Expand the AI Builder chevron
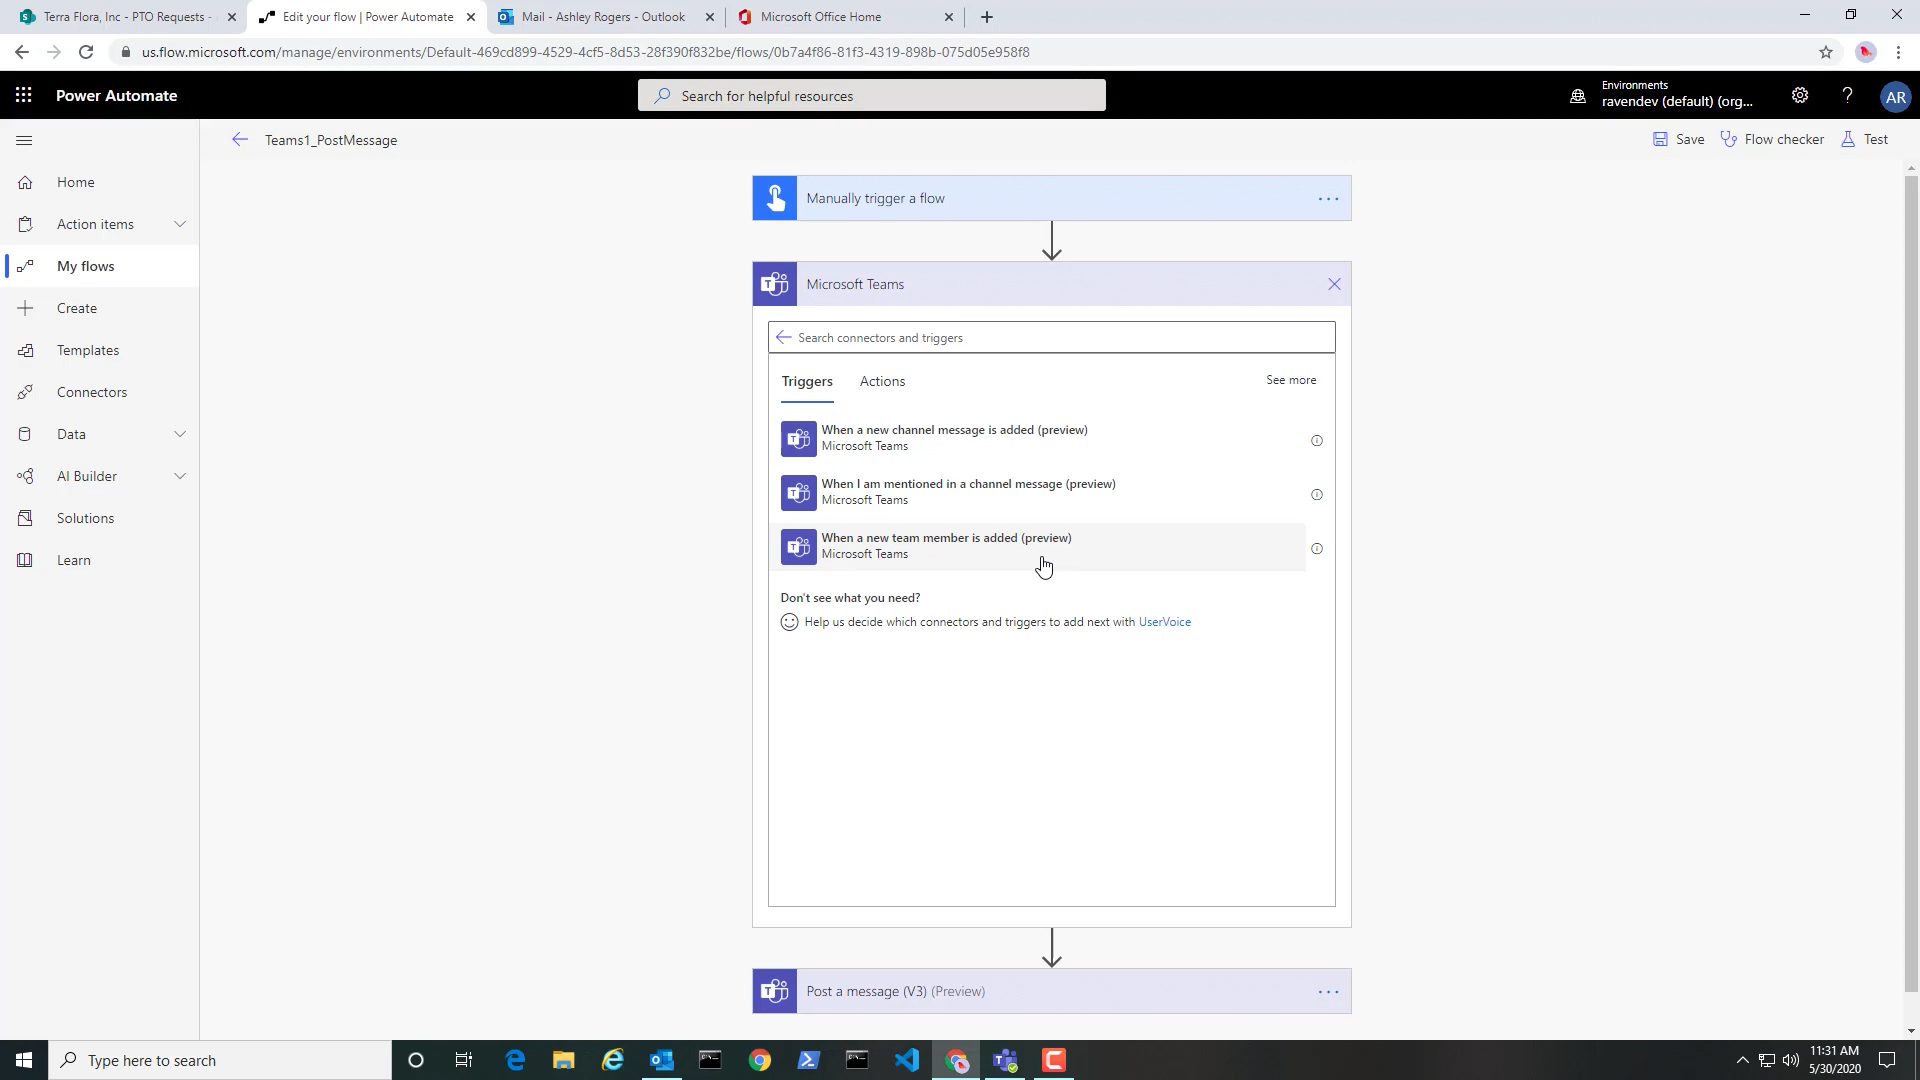1920x1080 pixels. pyautogui.click(x=180, y=476)
